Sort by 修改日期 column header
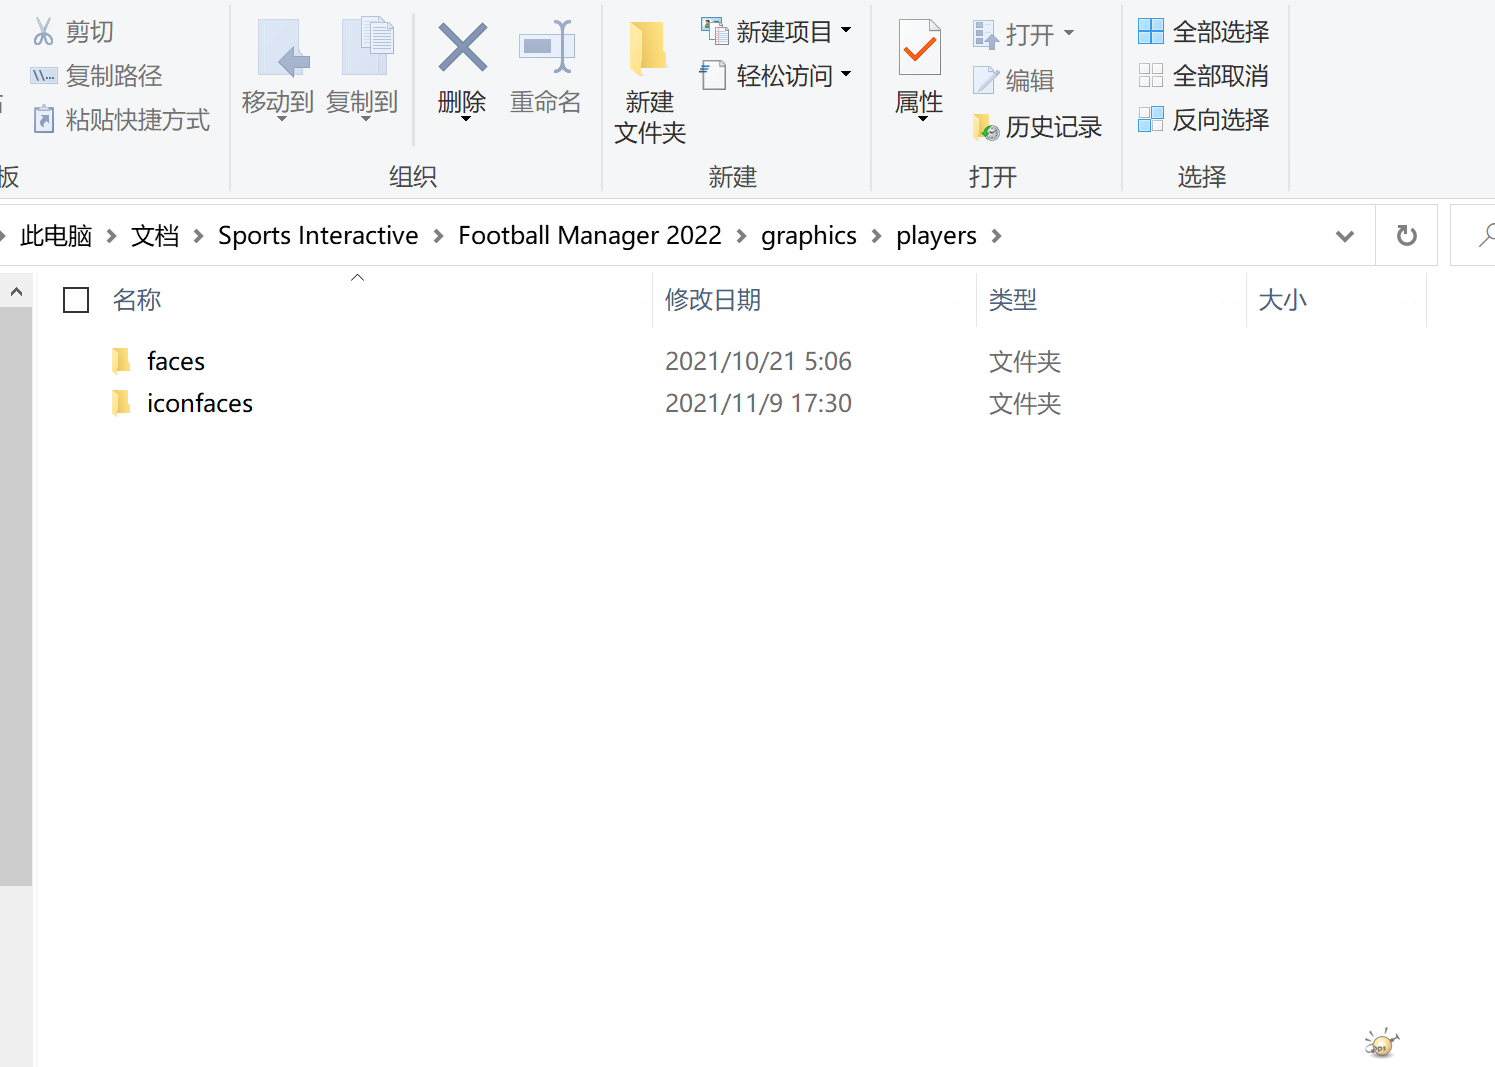1495x1067 pixels. point(713,300)
